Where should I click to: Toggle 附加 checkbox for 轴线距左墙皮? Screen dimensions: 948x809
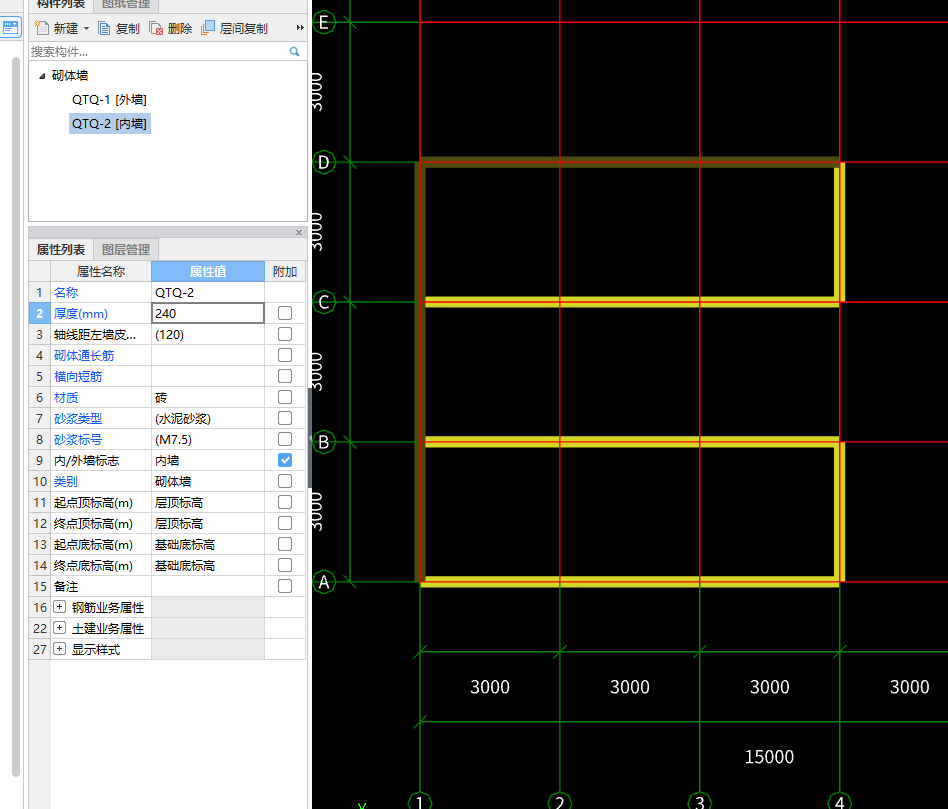tap(285, 334)
